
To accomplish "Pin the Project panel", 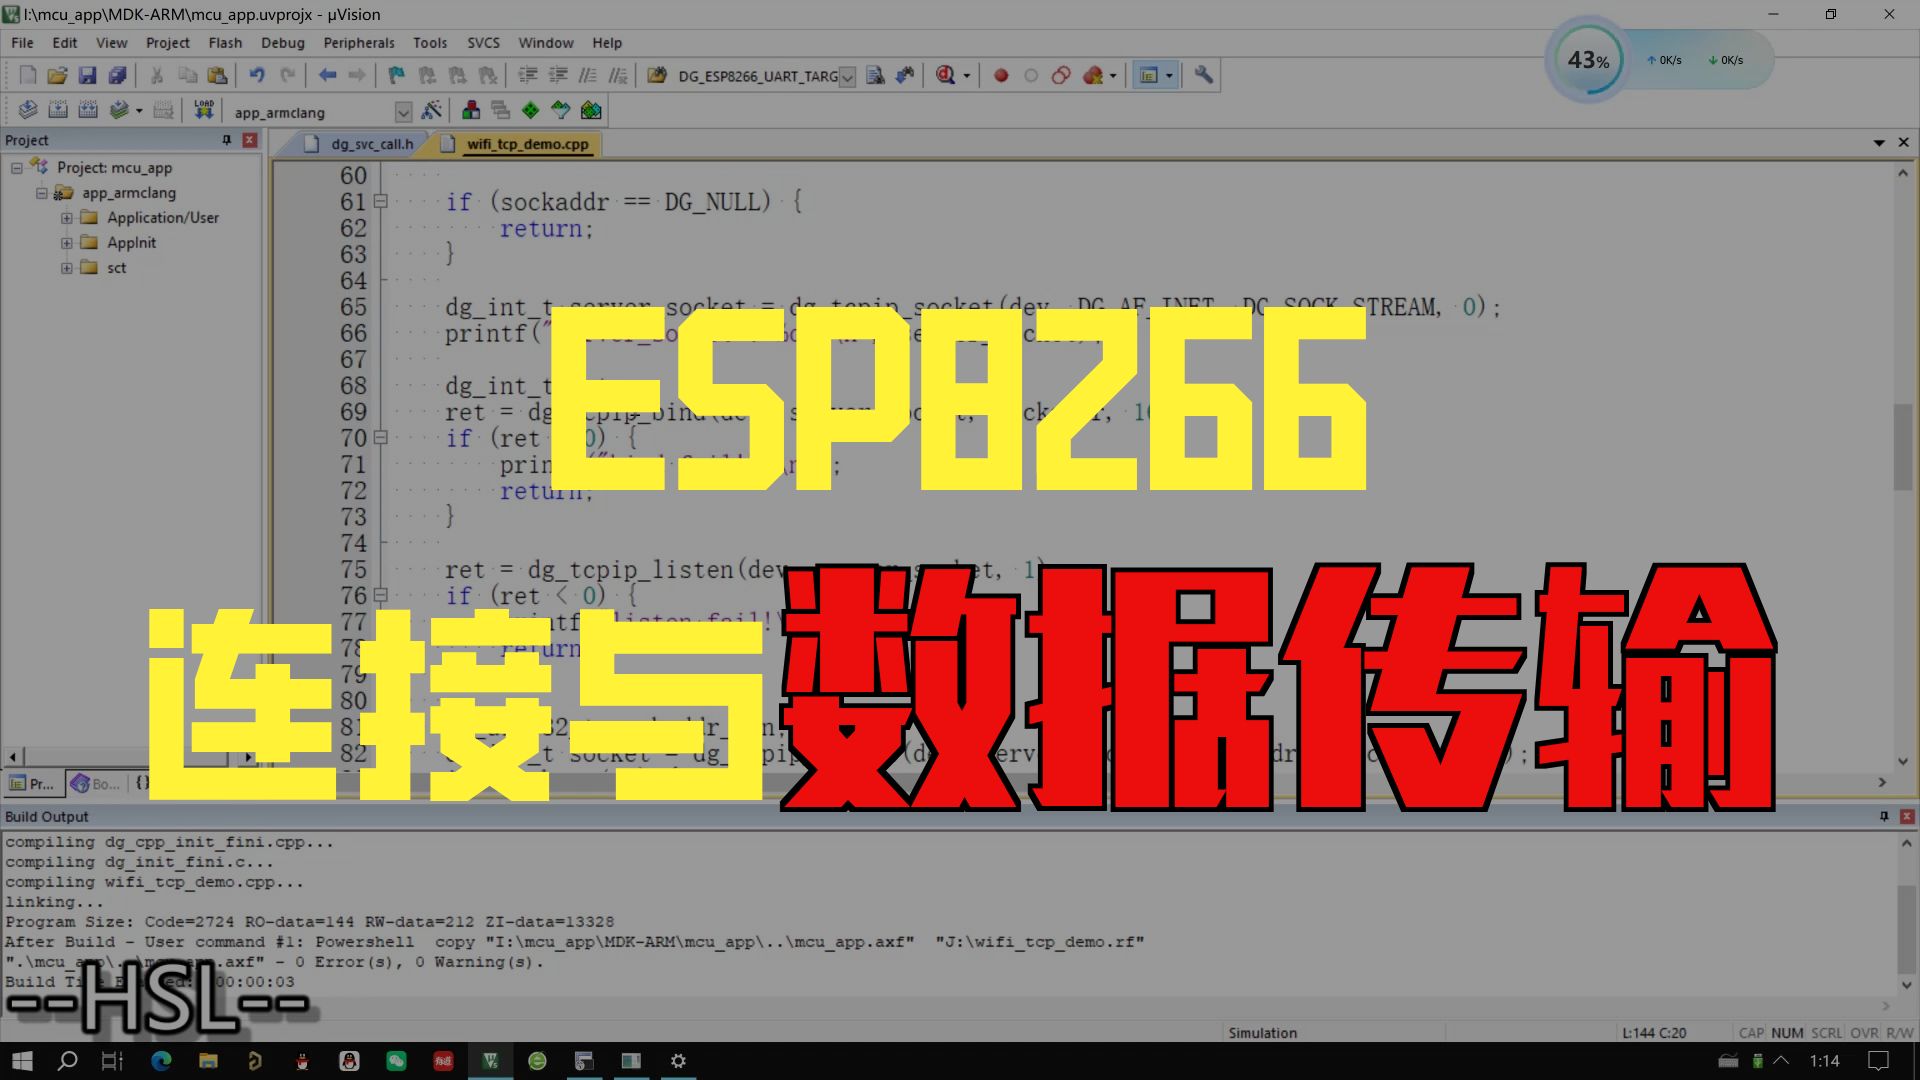I will tap(227, 140).
